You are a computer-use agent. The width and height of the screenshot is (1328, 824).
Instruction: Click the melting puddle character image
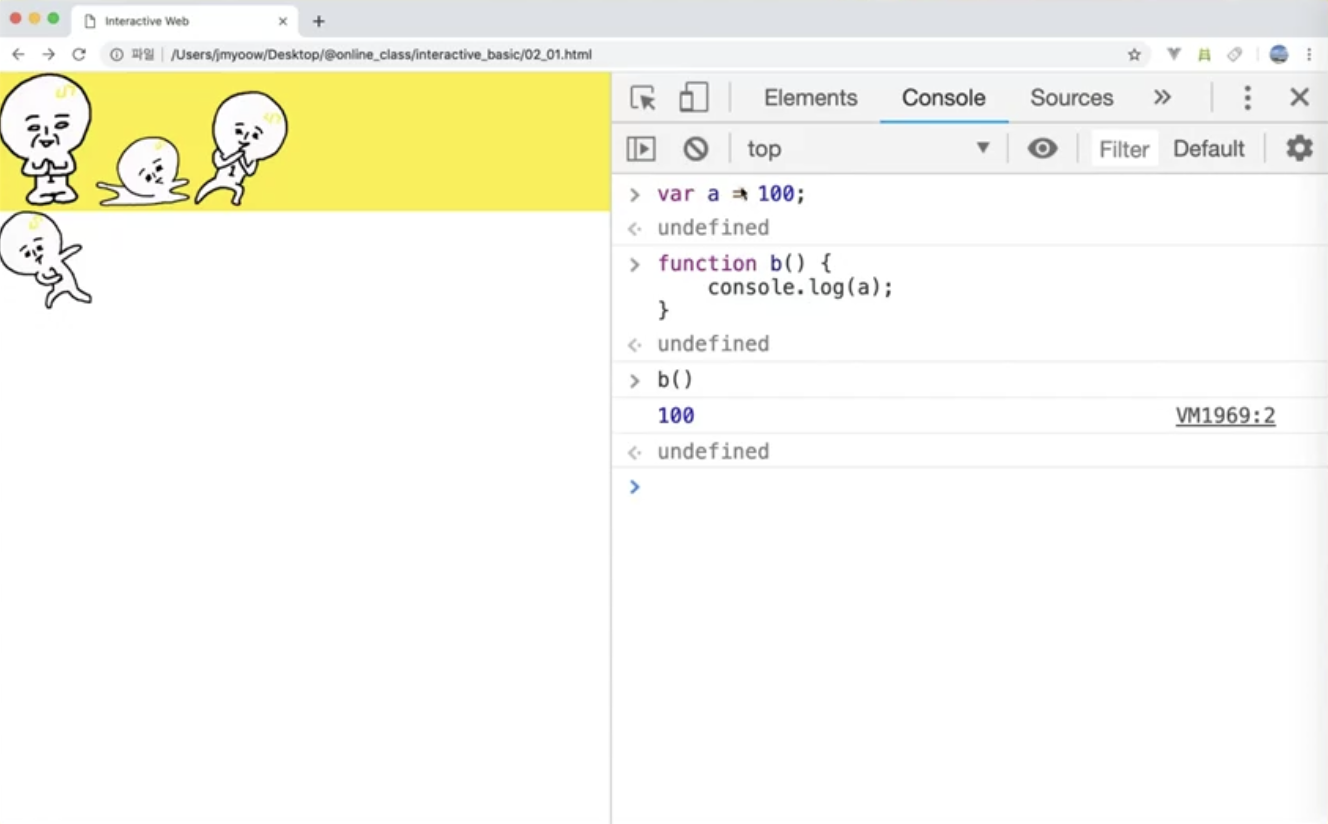coord(145,172)
